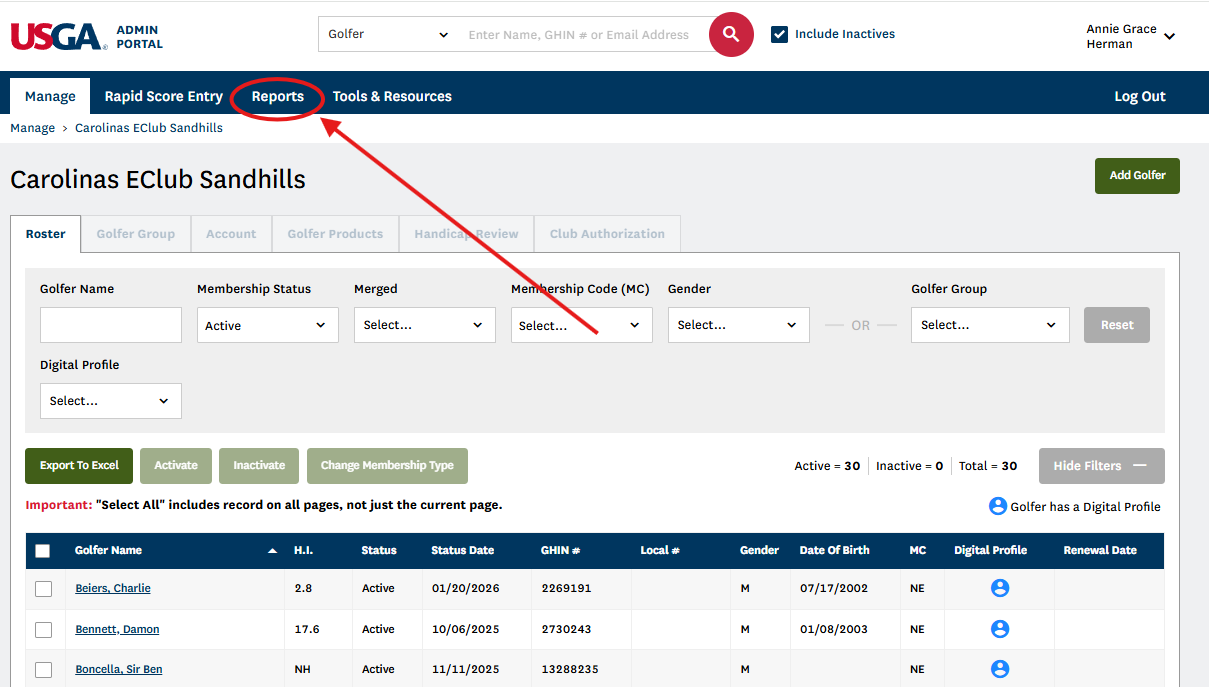
Task: Open the Annie Grace Herman account chevron
Action: click(1169, 37)
